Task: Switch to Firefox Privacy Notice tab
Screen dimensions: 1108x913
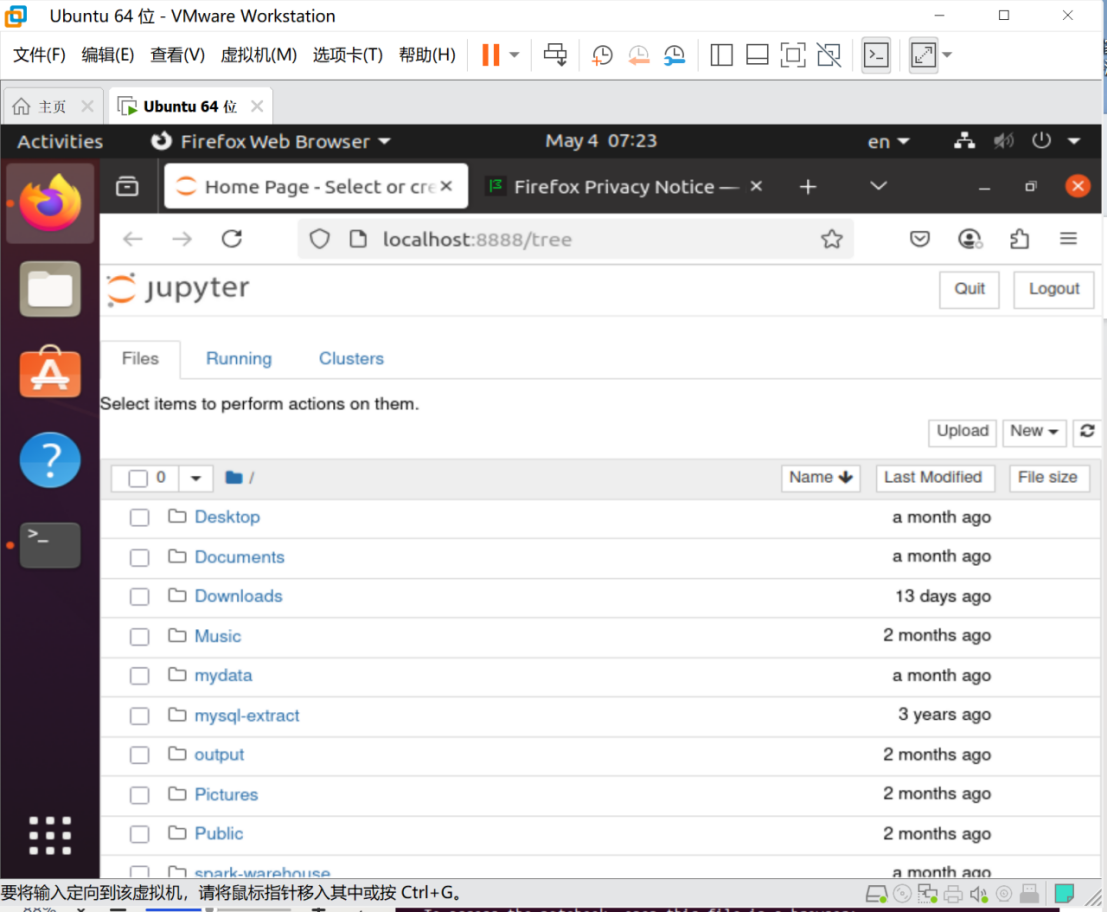Action: point(613,187)
